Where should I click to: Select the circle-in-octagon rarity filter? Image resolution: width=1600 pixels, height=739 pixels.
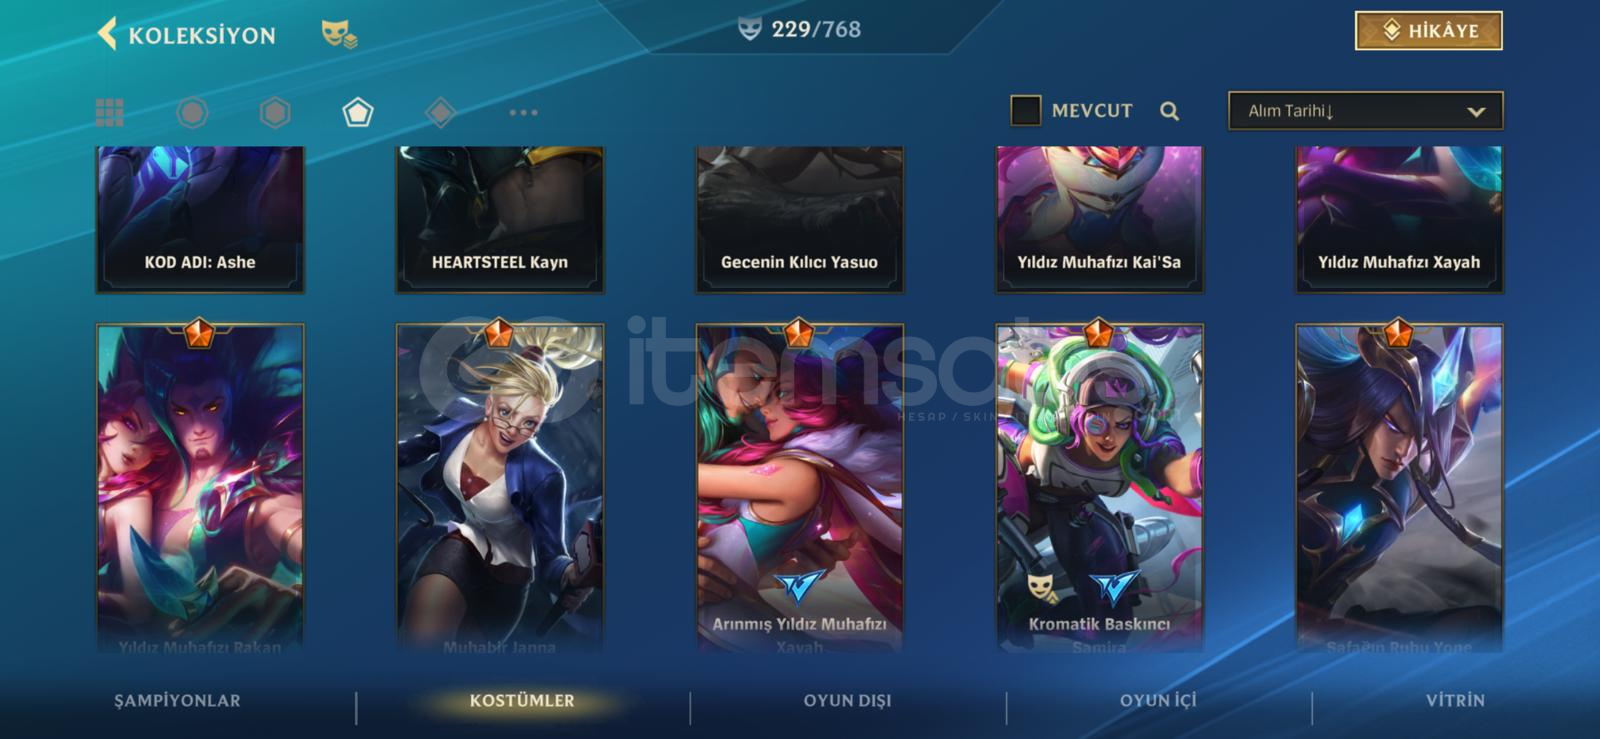pos(192,112)
